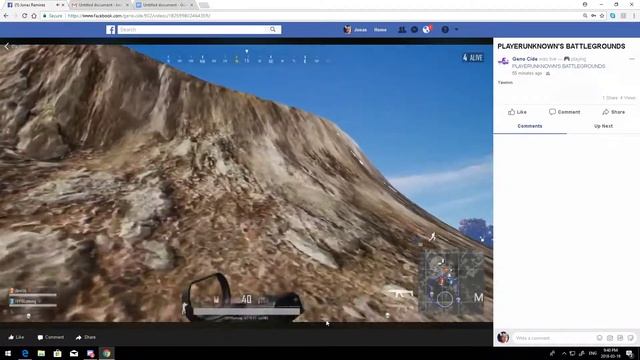Screen dimensions: 640x360
Task: Click the saved password key icon
Action: click(x=593, y=16)
